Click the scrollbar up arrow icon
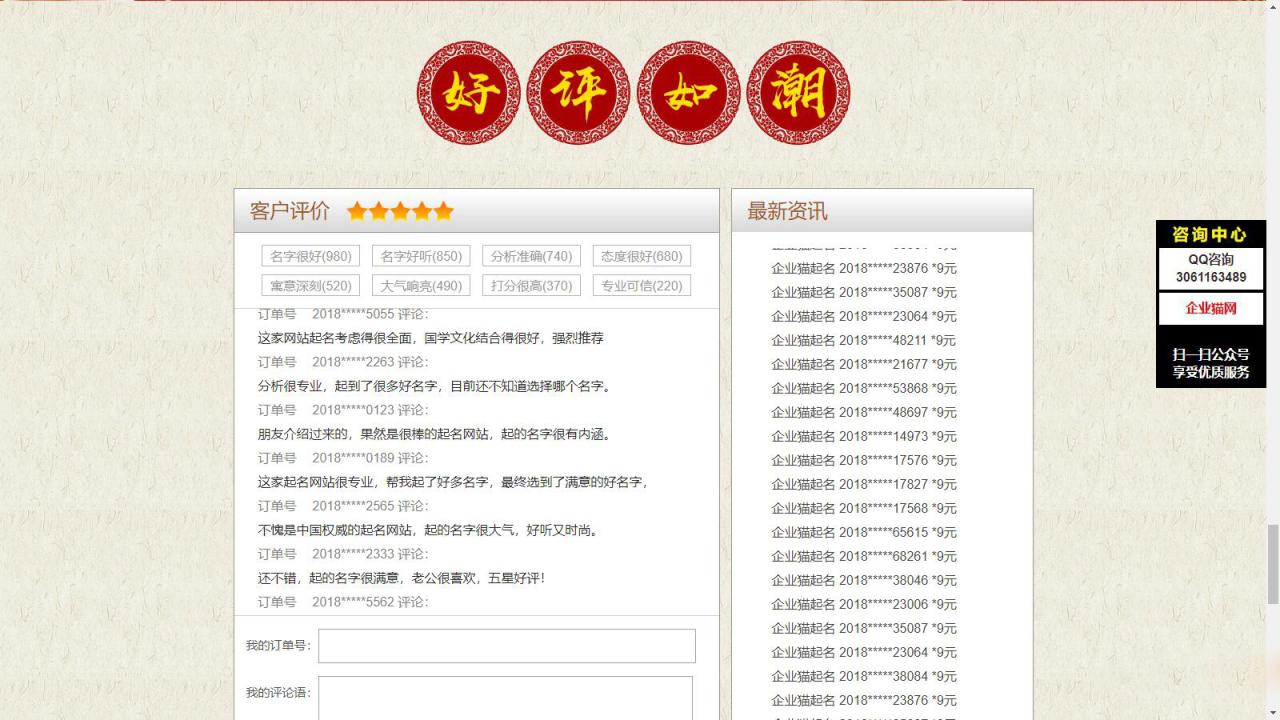This screenshot has height=720, width=1280. [x=1271, y=8]
